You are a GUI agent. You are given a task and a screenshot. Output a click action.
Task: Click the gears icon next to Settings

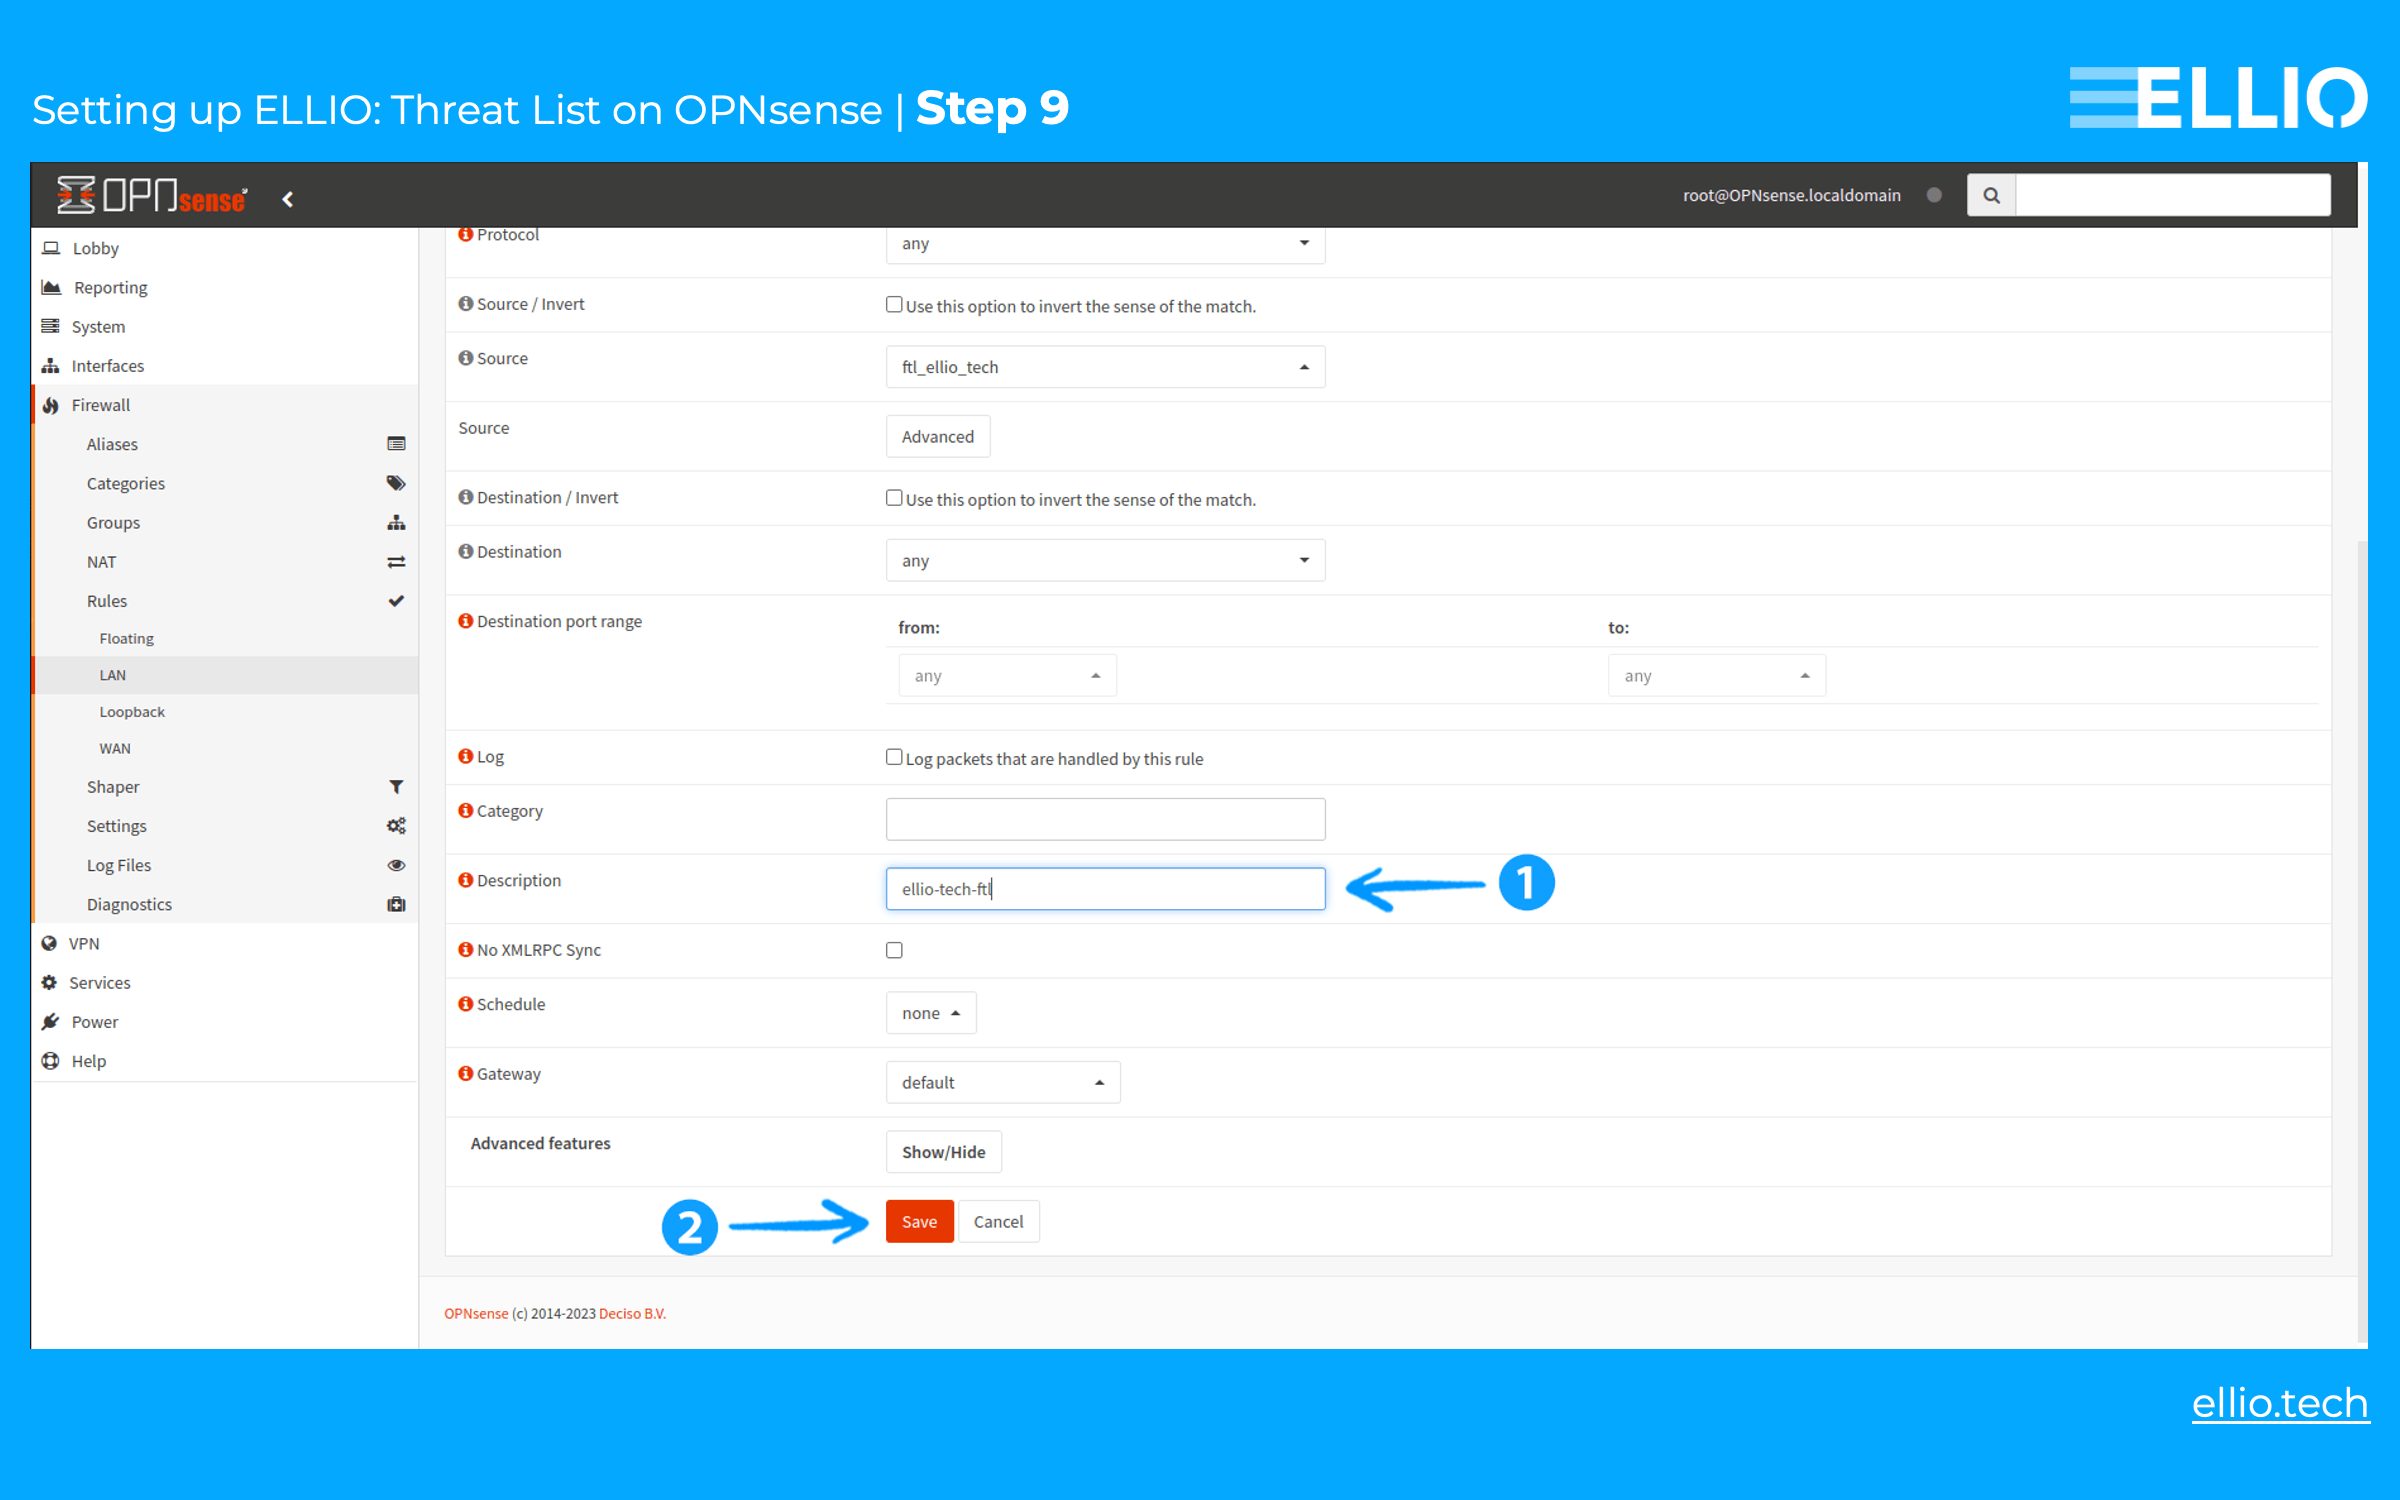click(396, 825)
